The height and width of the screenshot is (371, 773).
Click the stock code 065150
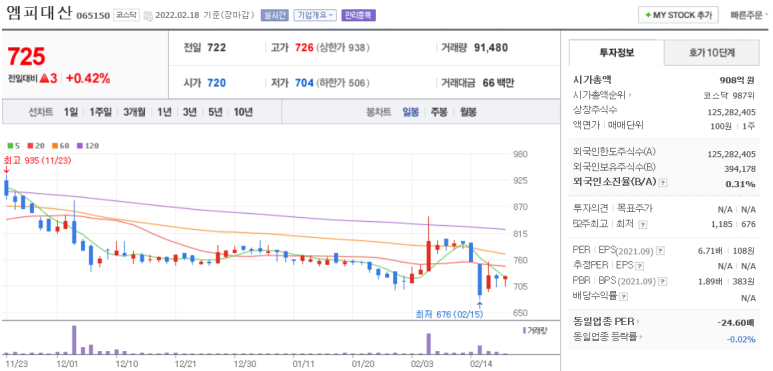[93, 16]
